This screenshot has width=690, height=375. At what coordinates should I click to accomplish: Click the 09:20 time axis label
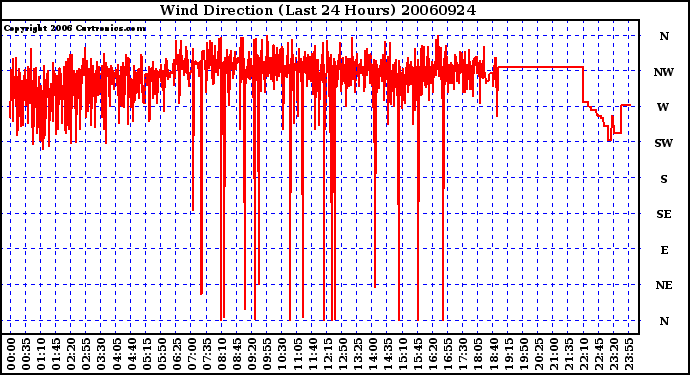(252, 354)
